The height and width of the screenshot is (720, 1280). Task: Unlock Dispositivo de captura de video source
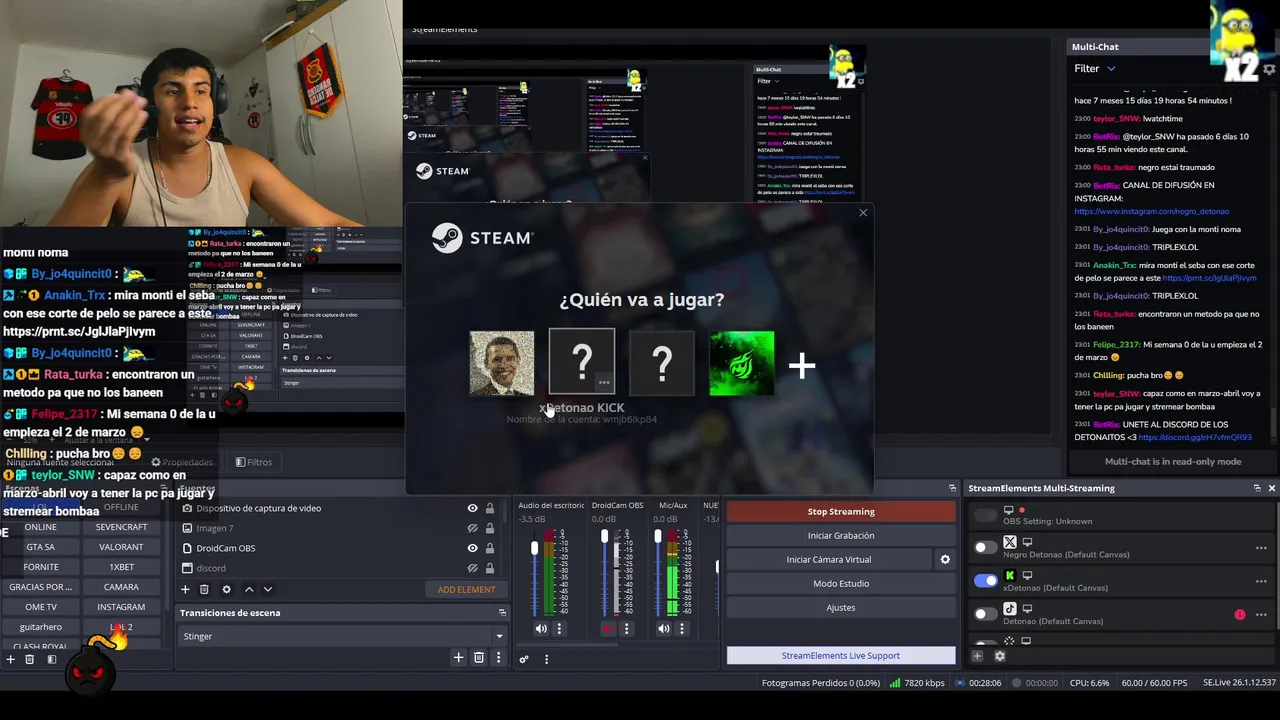[x=490, y=508]
